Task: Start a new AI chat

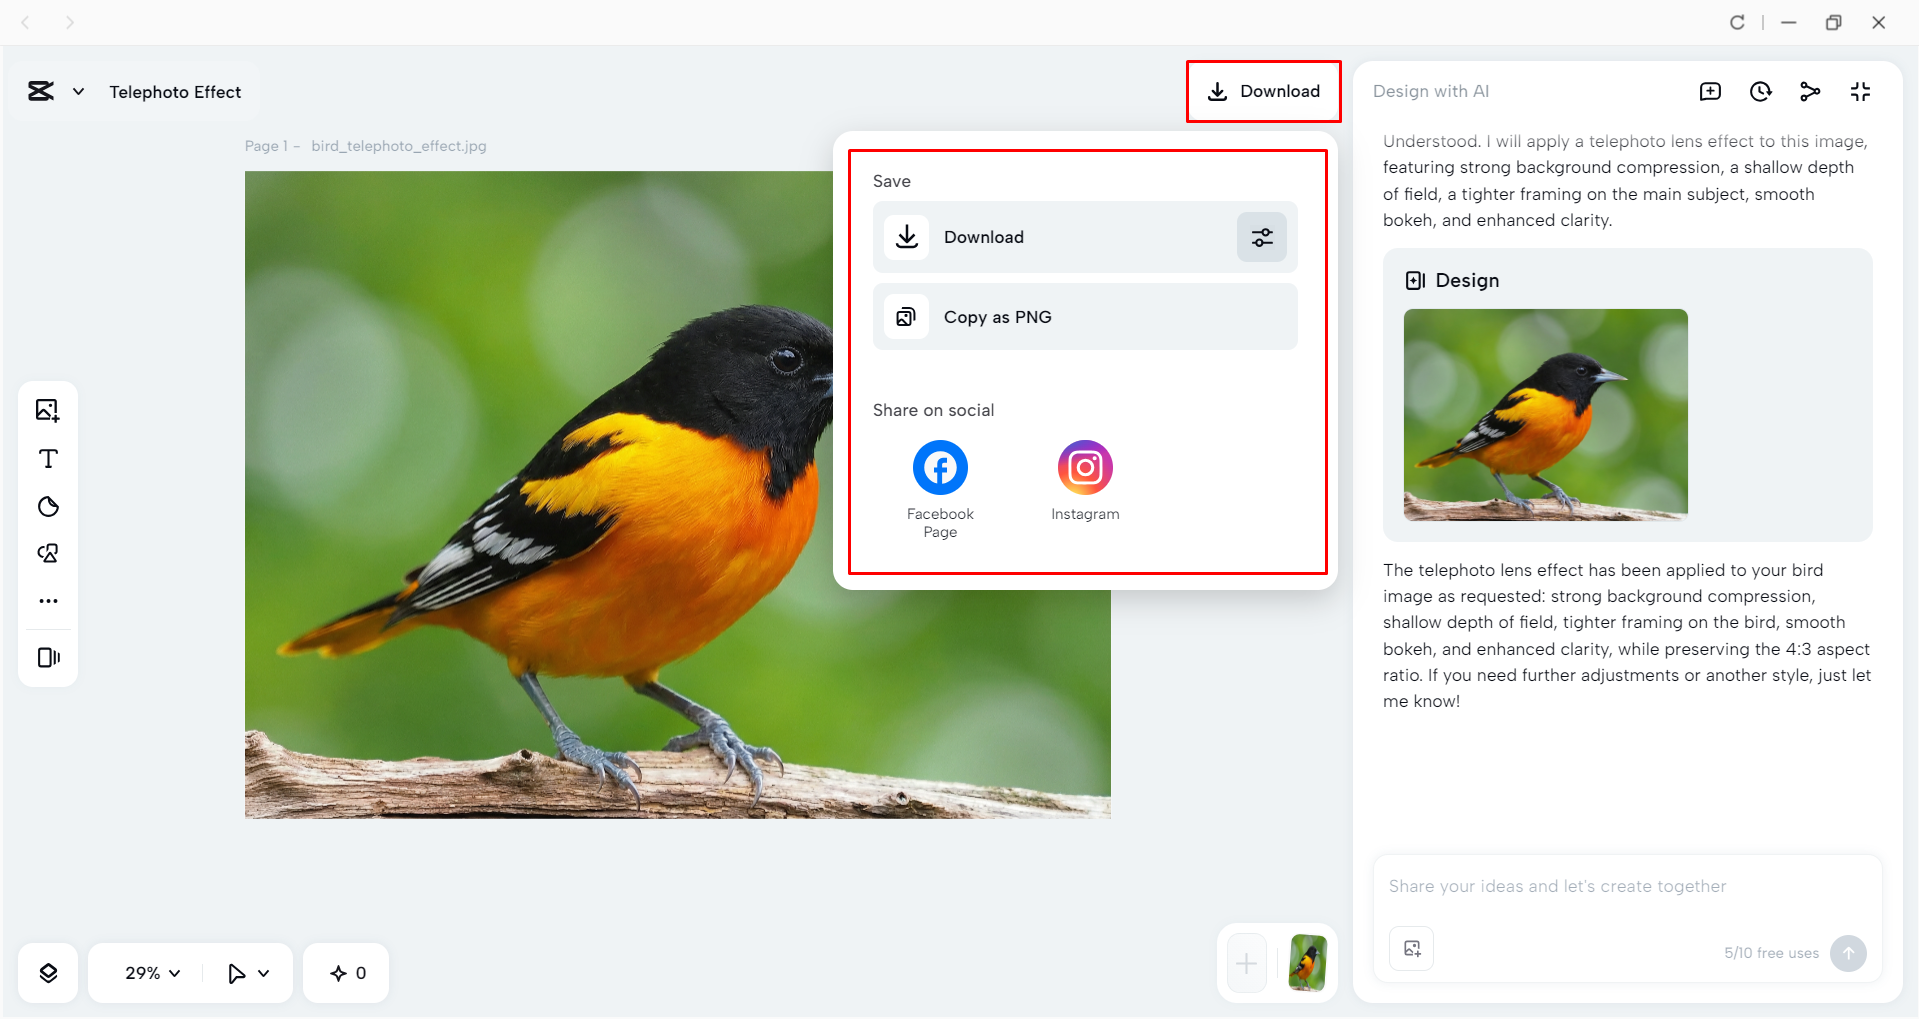Action: [x=1710, y=92]
